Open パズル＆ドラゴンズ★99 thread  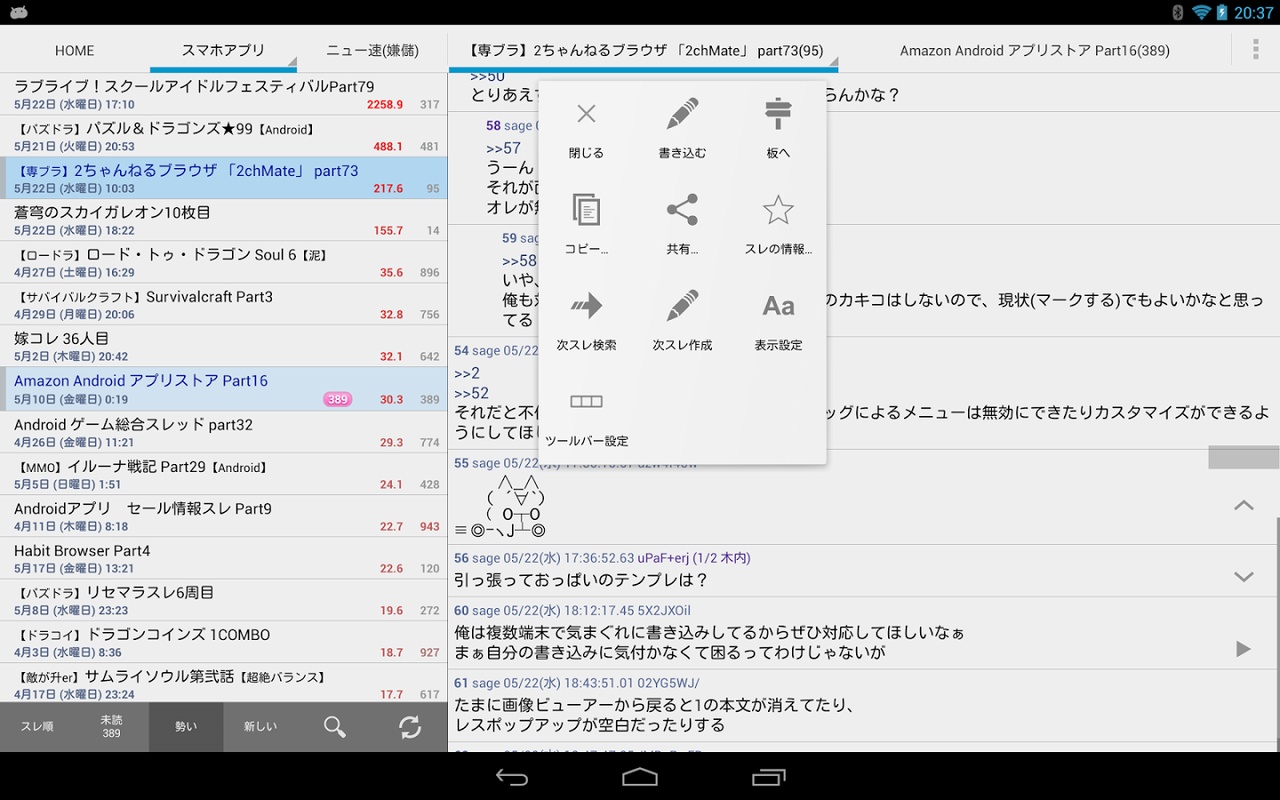224,136
